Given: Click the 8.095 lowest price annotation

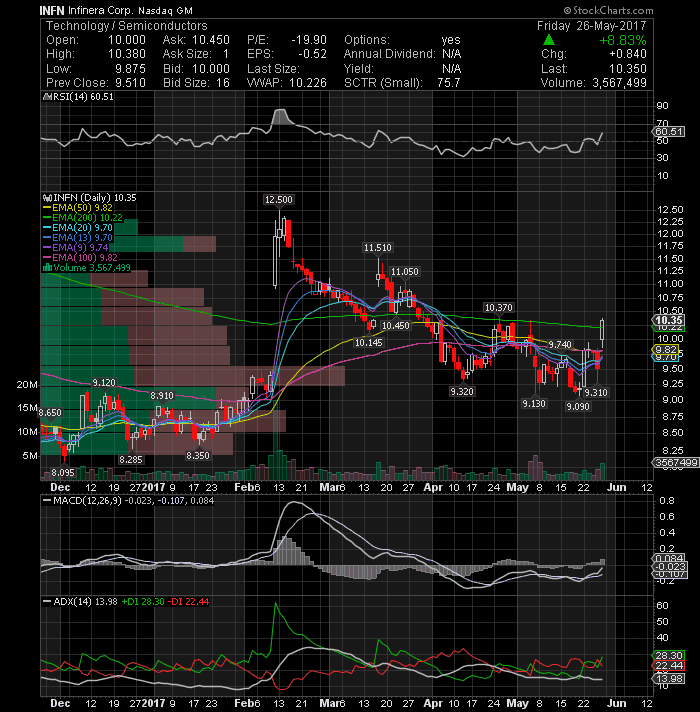Looking at the screenshot, I should click(63, 473).
